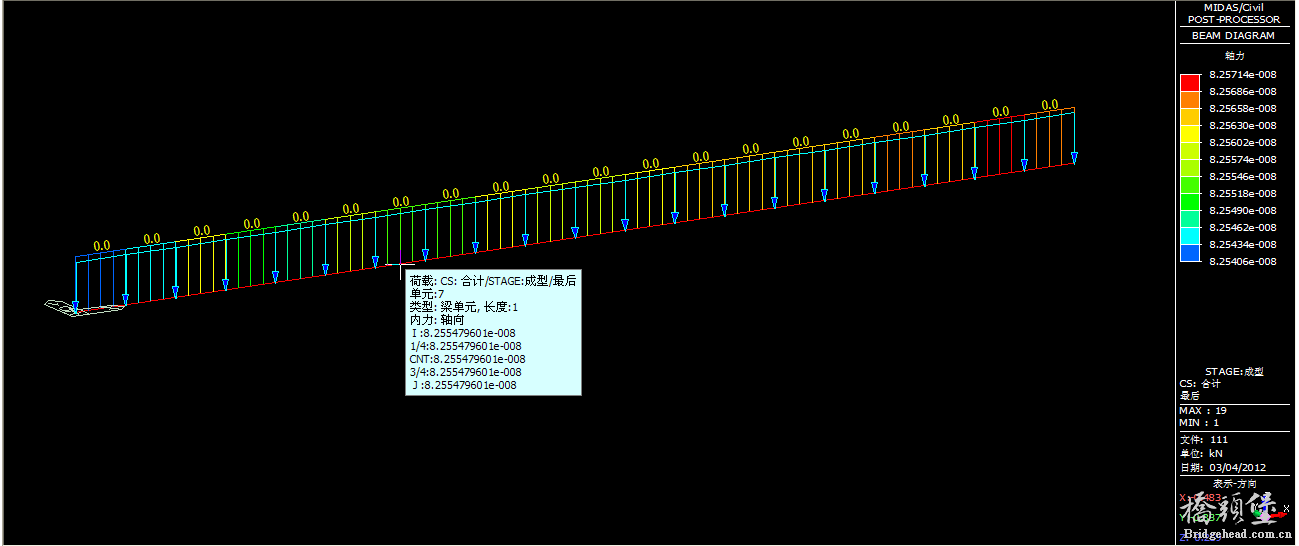This screenshot has width=1299, height=546.
Task: Click the tooltip line 类型: 梁单元, 长度:1
Action: 464,307
